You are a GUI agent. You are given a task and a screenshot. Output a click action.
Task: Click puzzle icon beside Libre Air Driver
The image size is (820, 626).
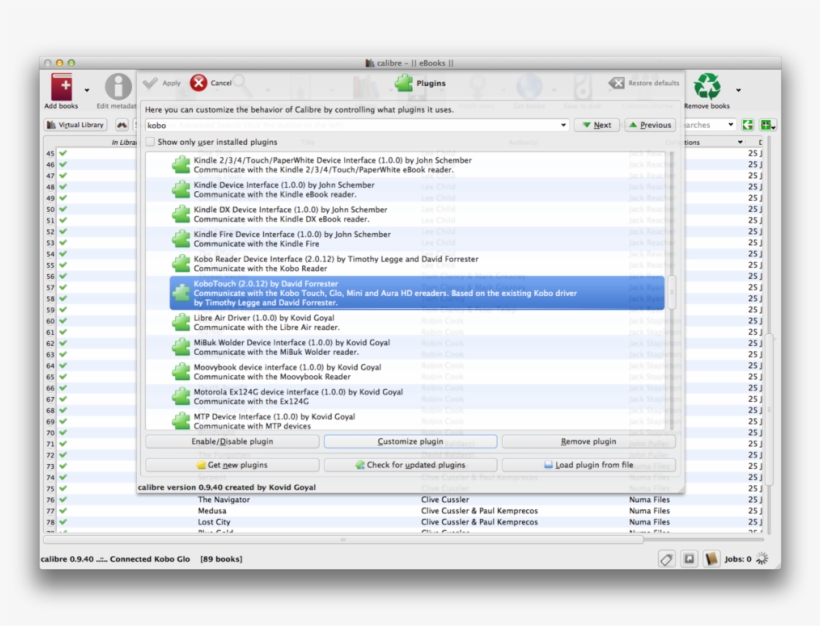pyautogui.click(x=181, y=322)
